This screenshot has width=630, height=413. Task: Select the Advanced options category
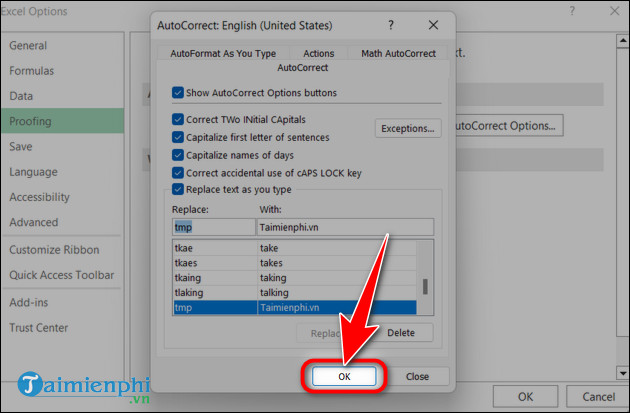[34, 222]
